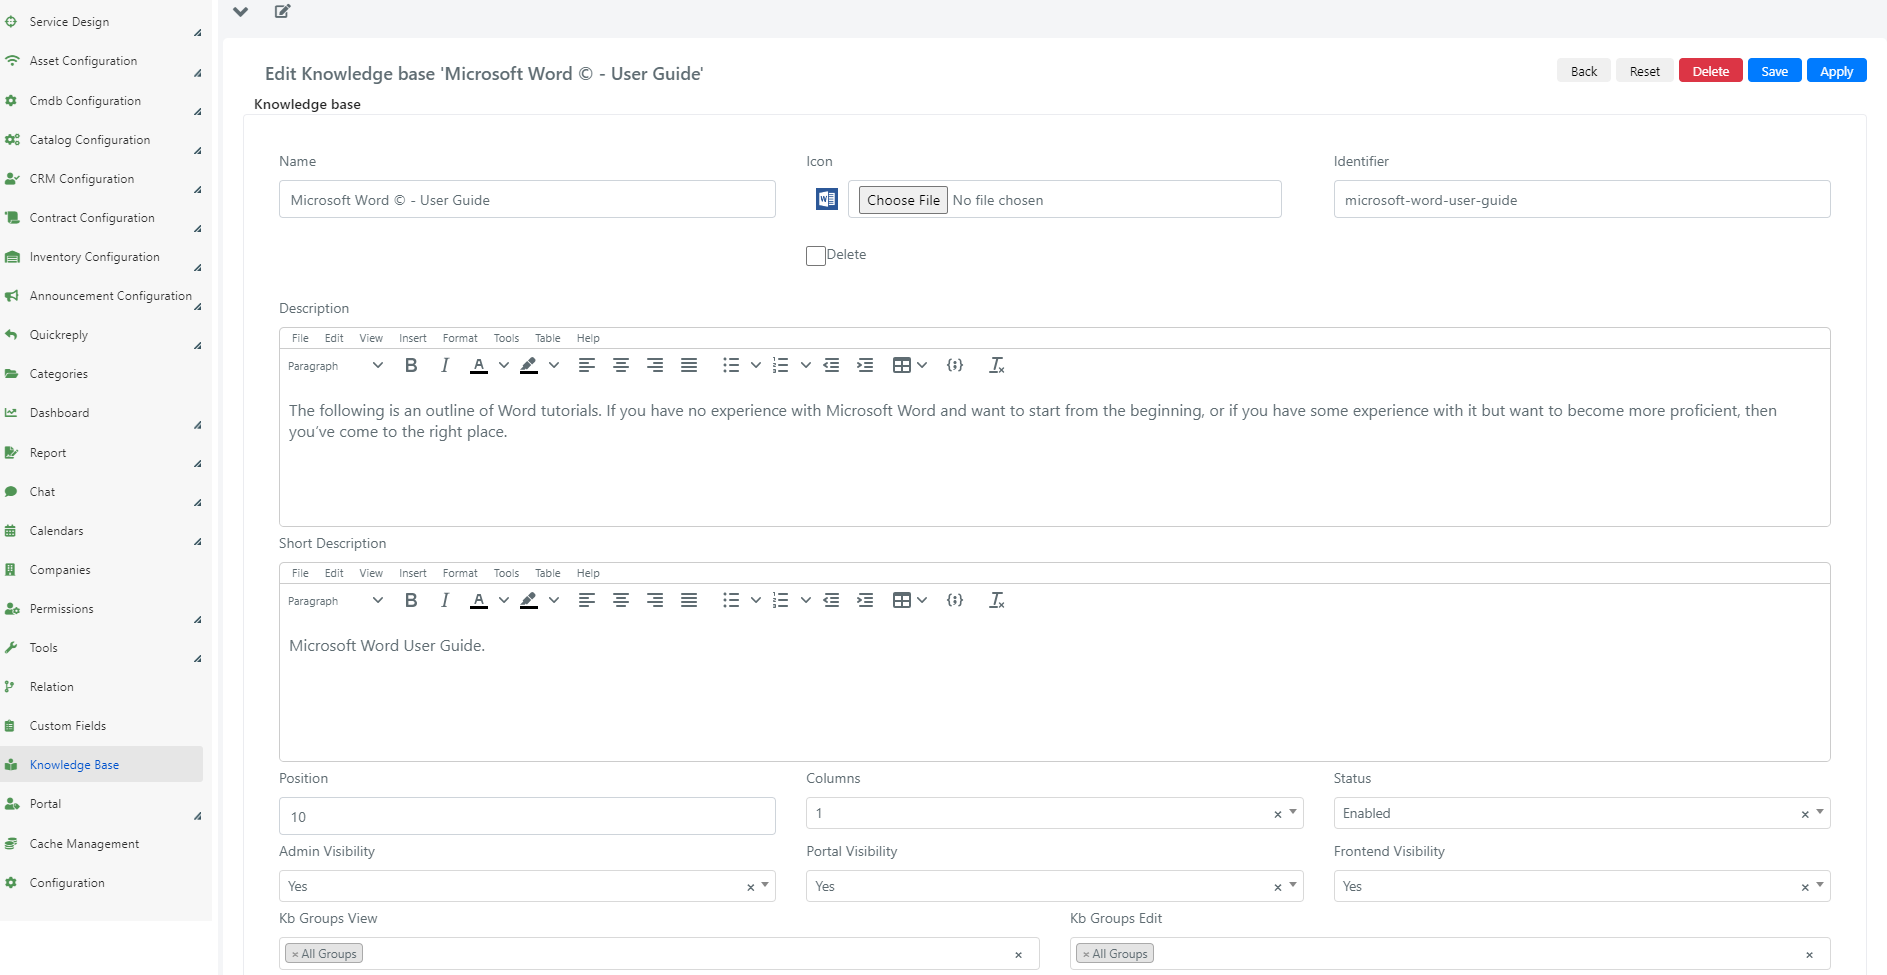Image resolution: width=1887 pixels, height=975 pixels.
Task: Align left in Description editor
Action: coord(587,366)
